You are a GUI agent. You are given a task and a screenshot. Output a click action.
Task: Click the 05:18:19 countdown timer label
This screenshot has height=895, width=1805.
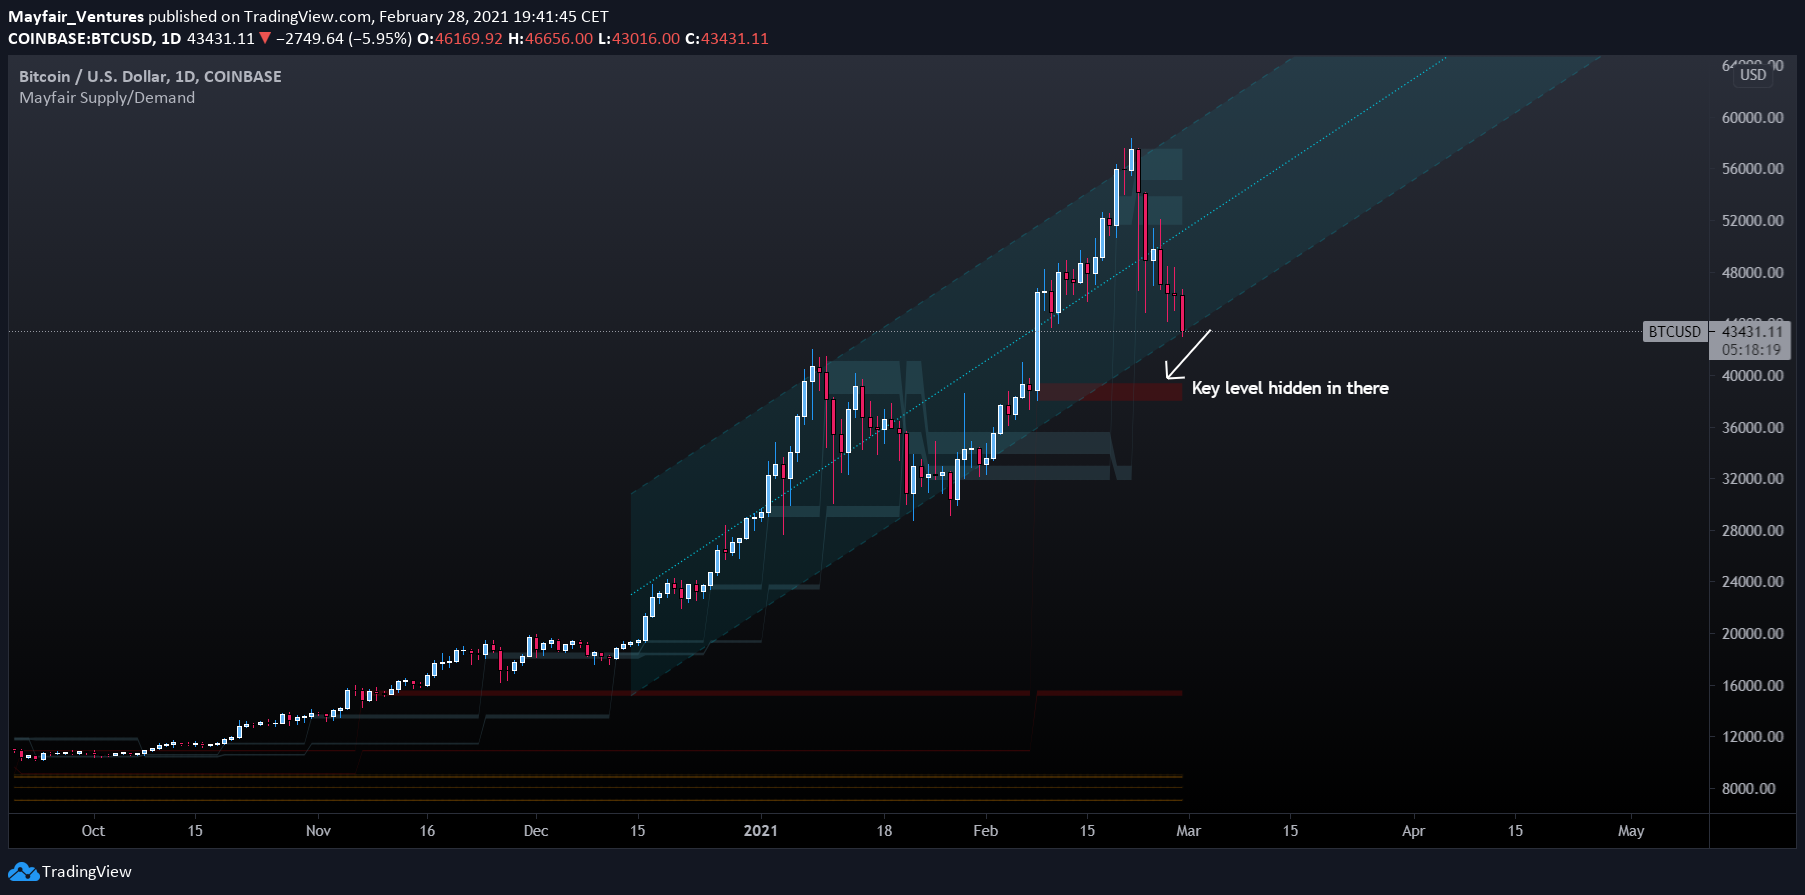[x=1751, y=350]
